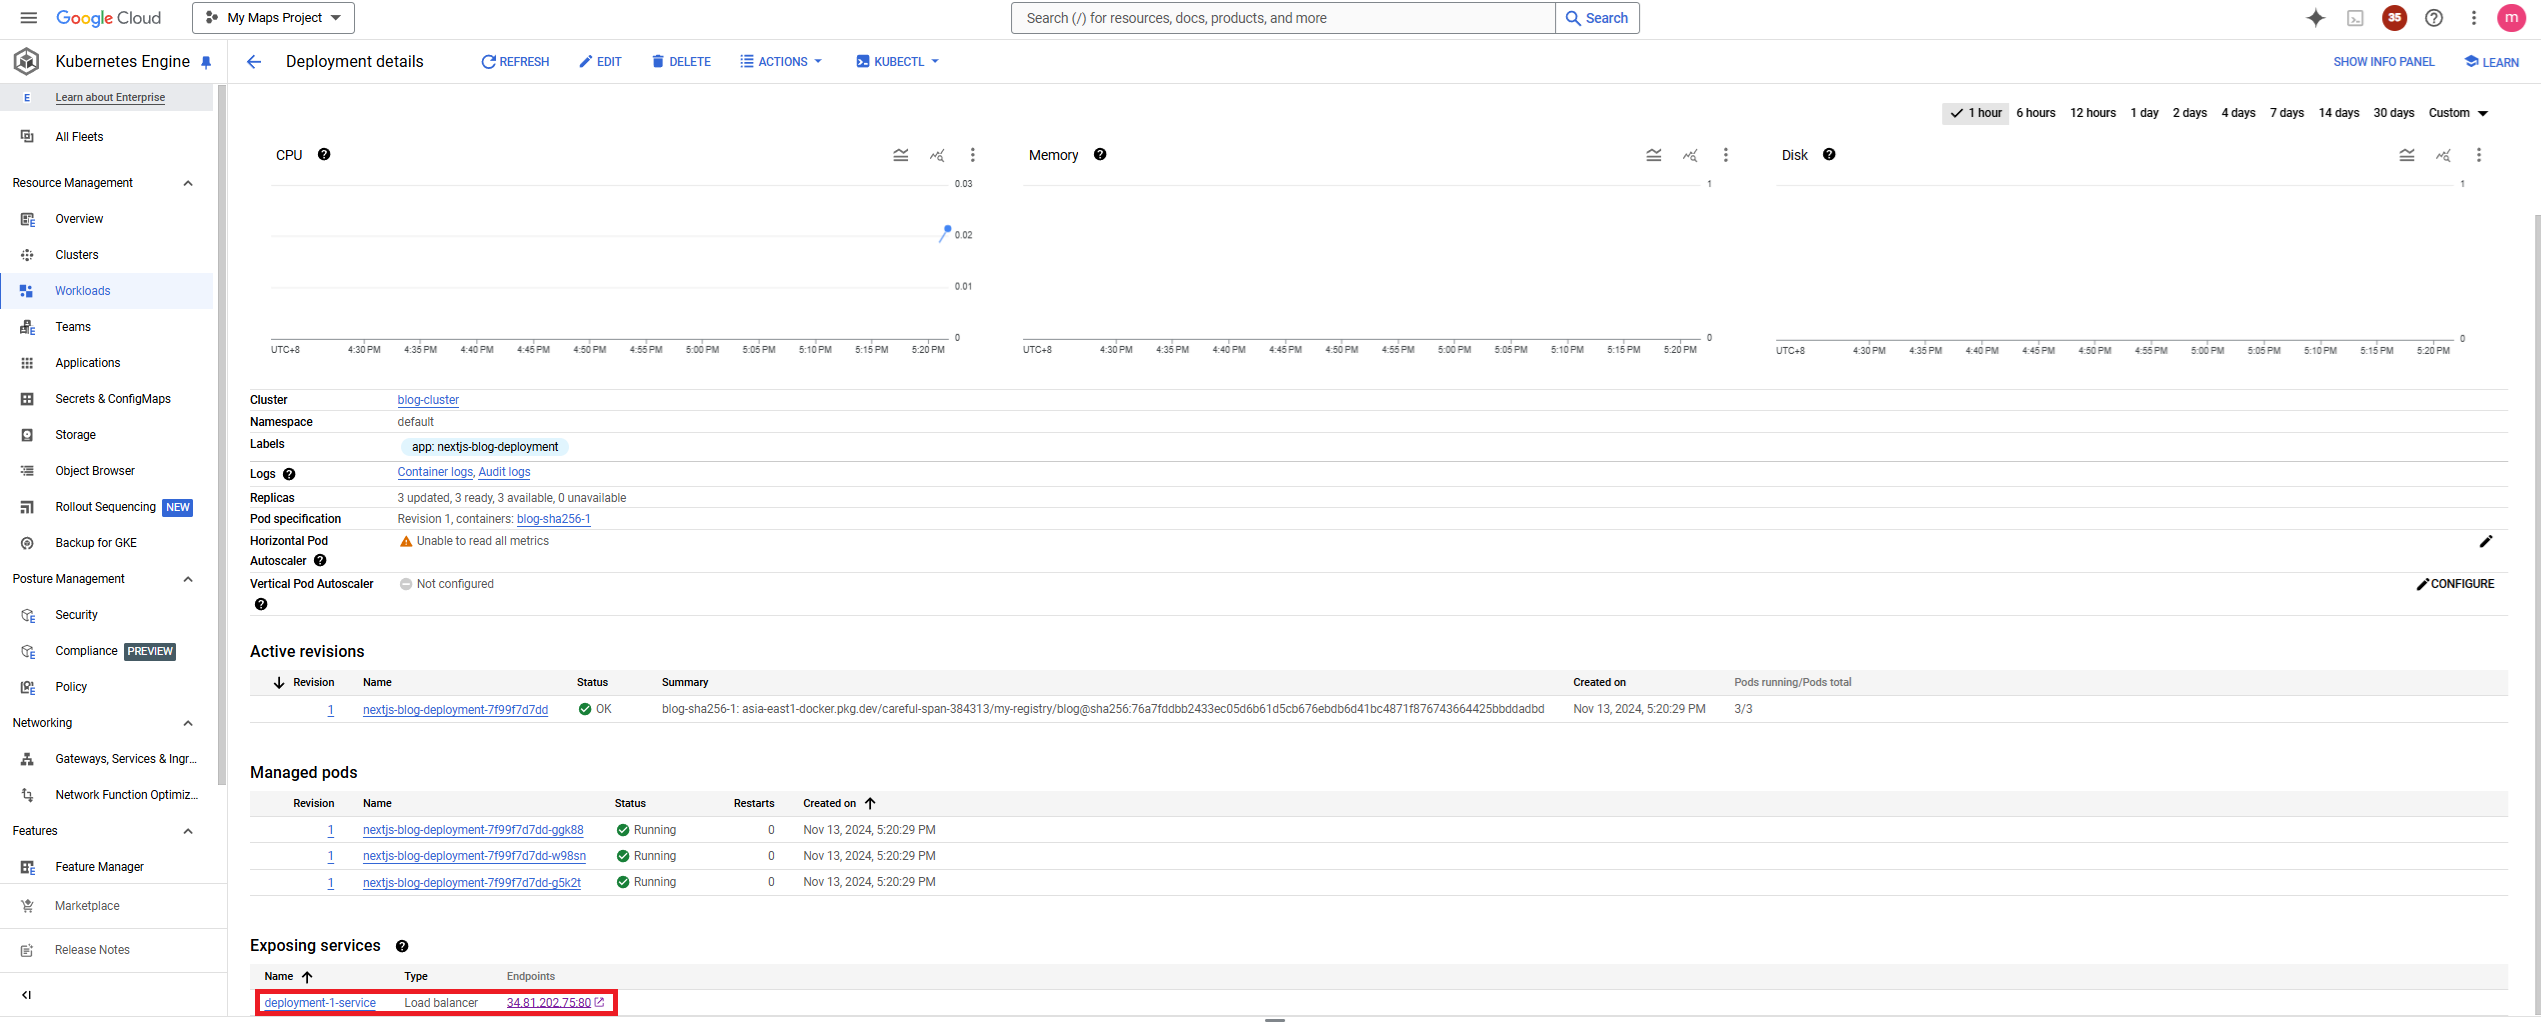
Task: Collapse the Resource Management section
Action: pyautogui.click(x=188, y=183)
